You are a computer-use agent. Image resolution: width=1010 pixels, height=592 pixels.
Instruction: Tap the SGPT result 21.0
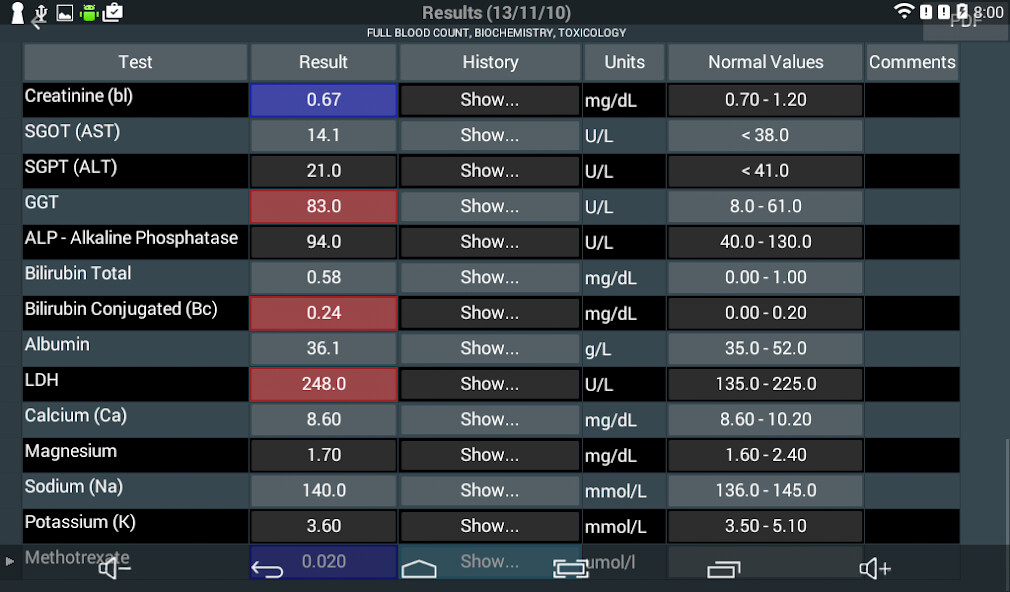point(323,171)
